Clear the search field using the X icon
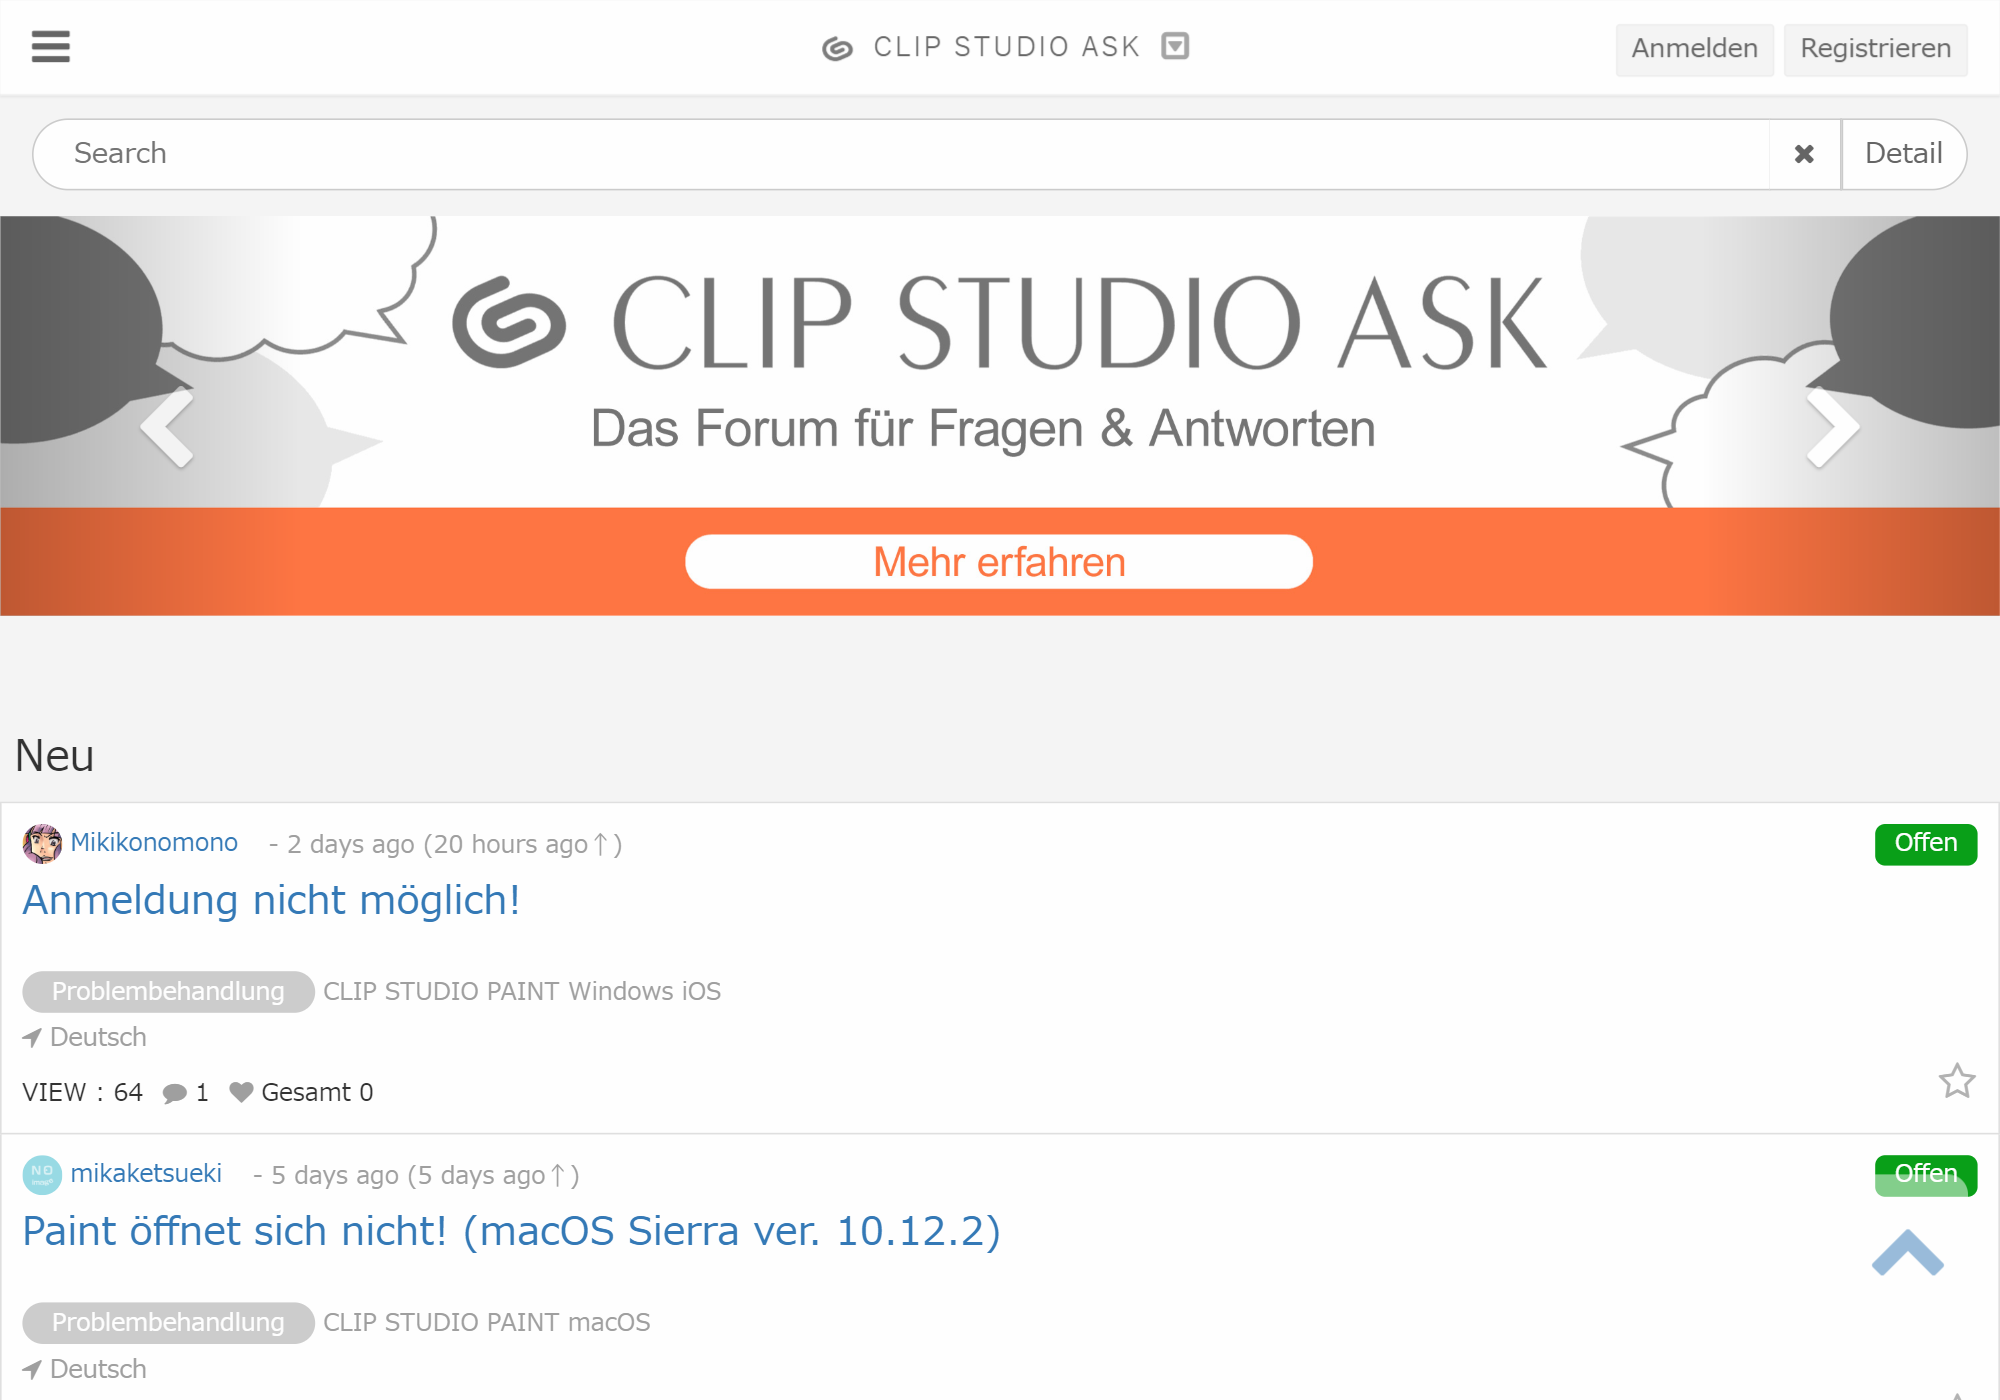The width and height of the screenshot is (2000, 1400). point(1803,153)
